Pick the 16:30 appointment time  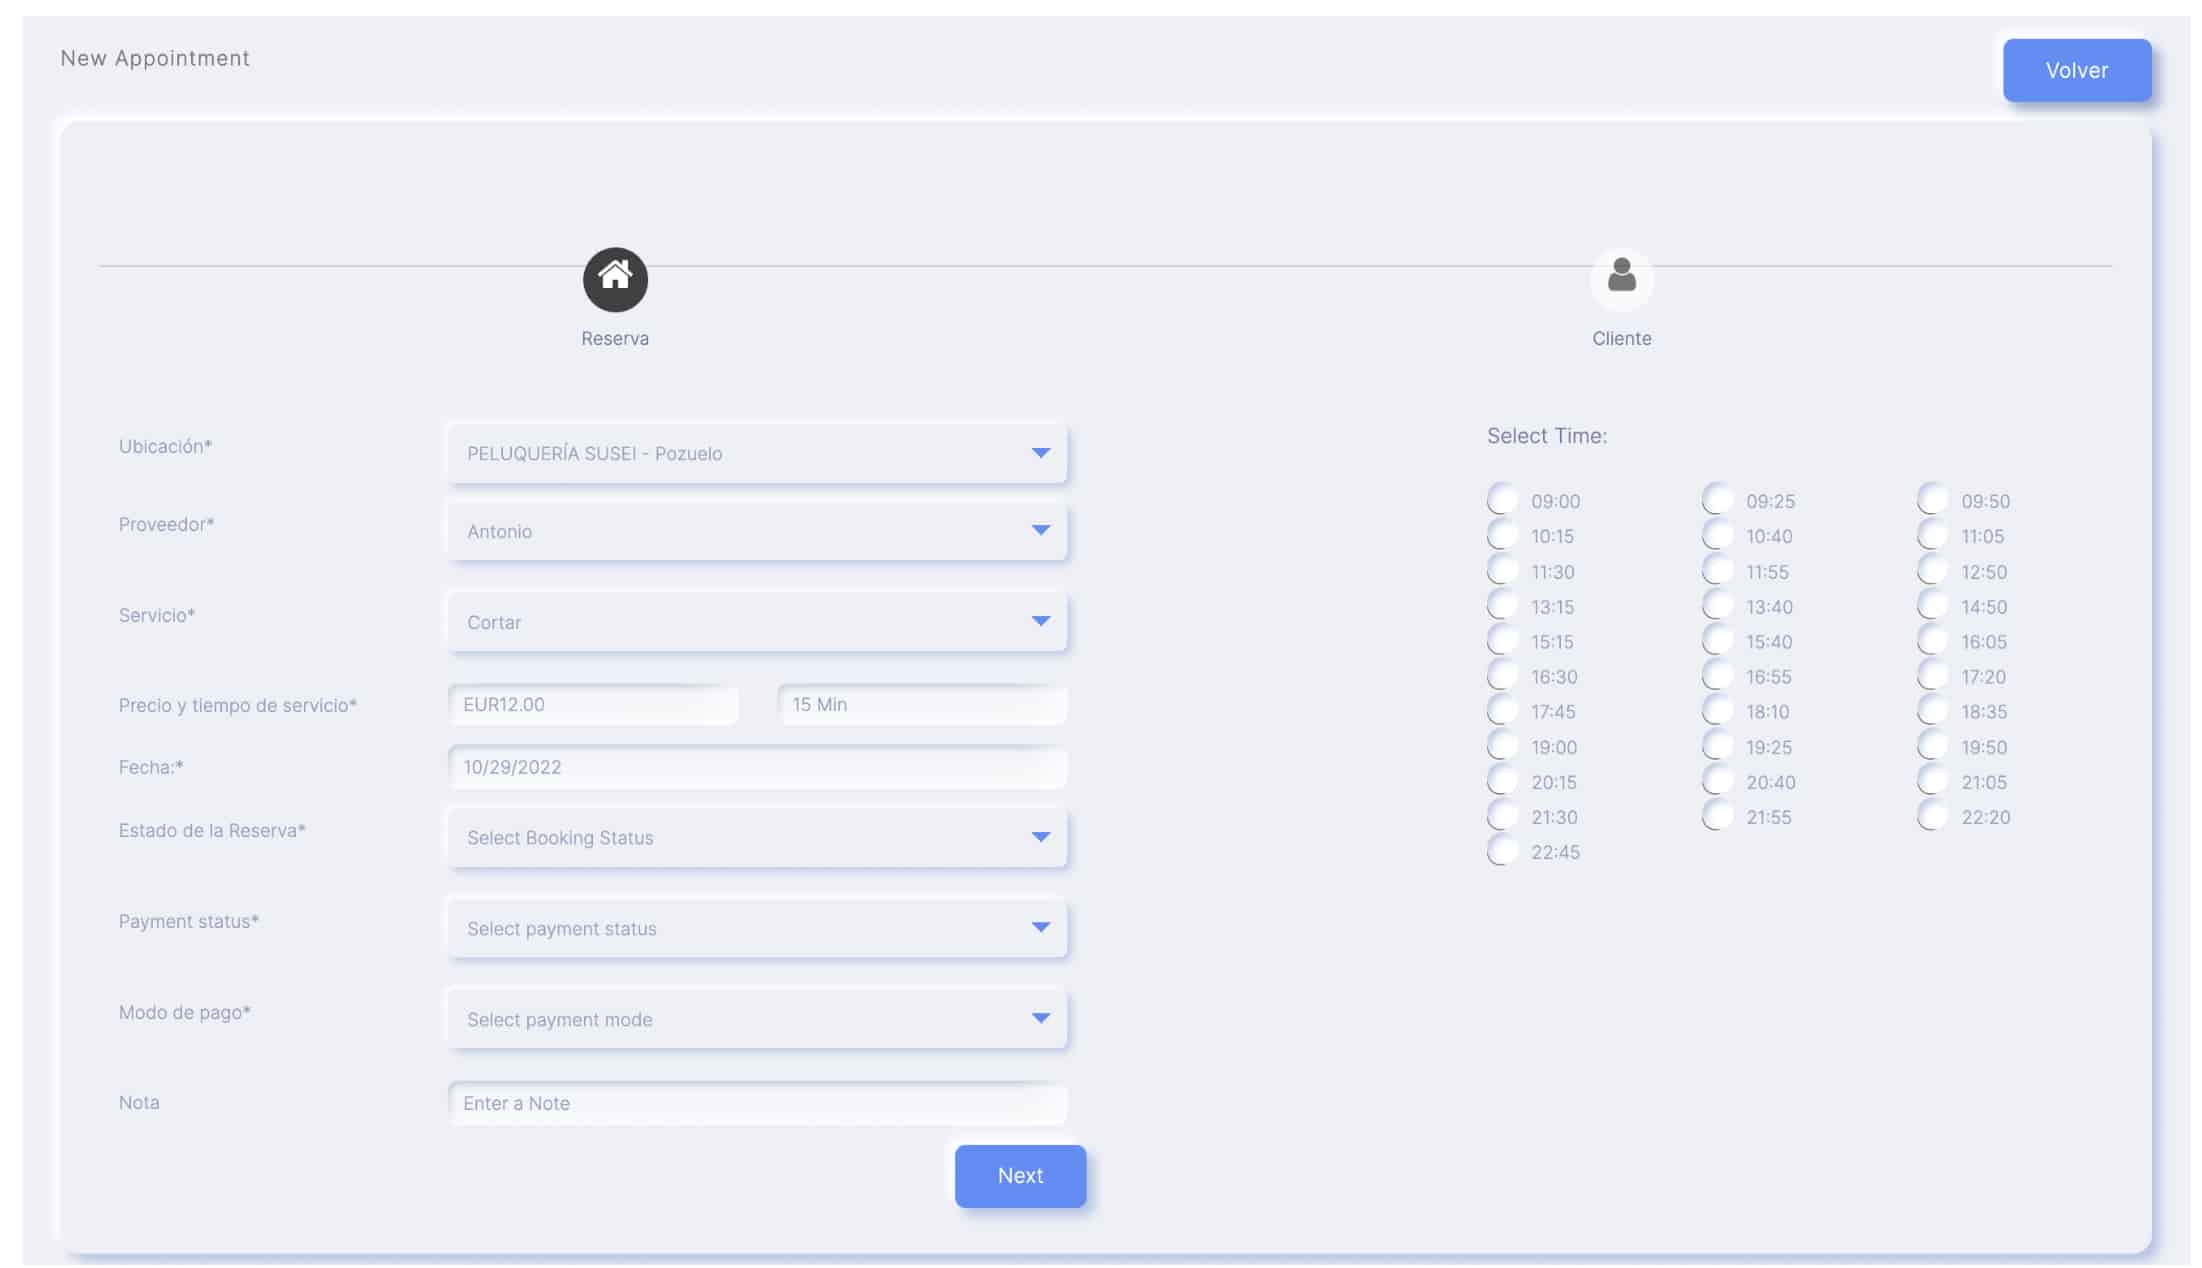point(1502,675)
